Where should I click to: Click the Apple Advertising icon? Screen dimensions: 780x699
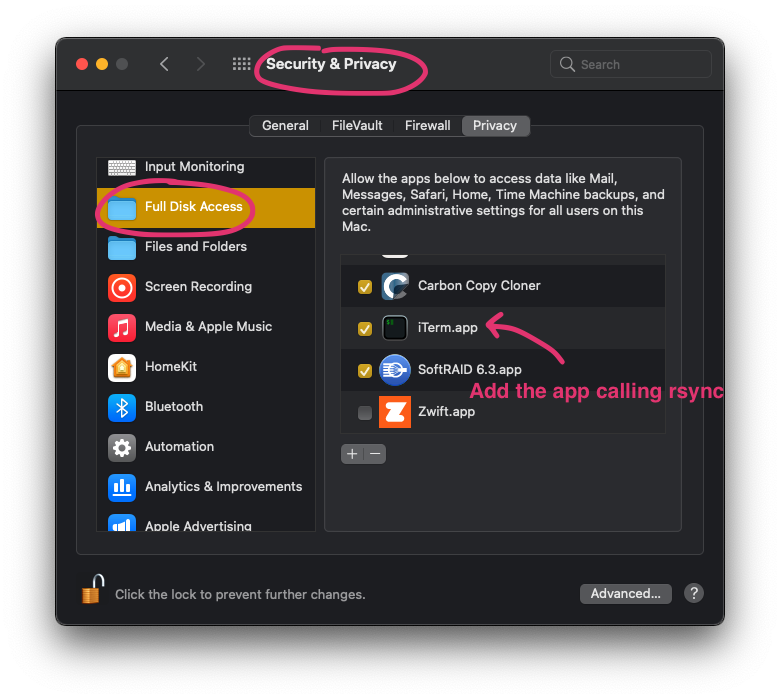pos(122,522)
